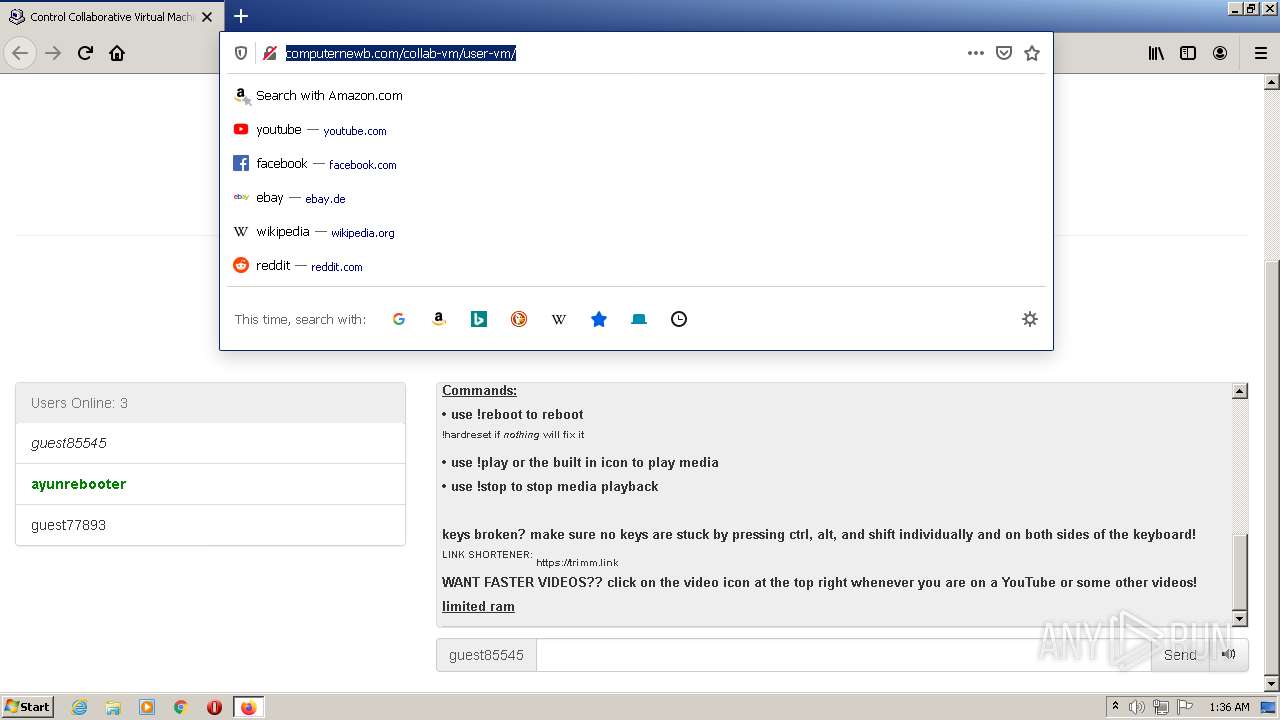
Task: Launch Chrome from the taskbar
Action: point(181,707)
